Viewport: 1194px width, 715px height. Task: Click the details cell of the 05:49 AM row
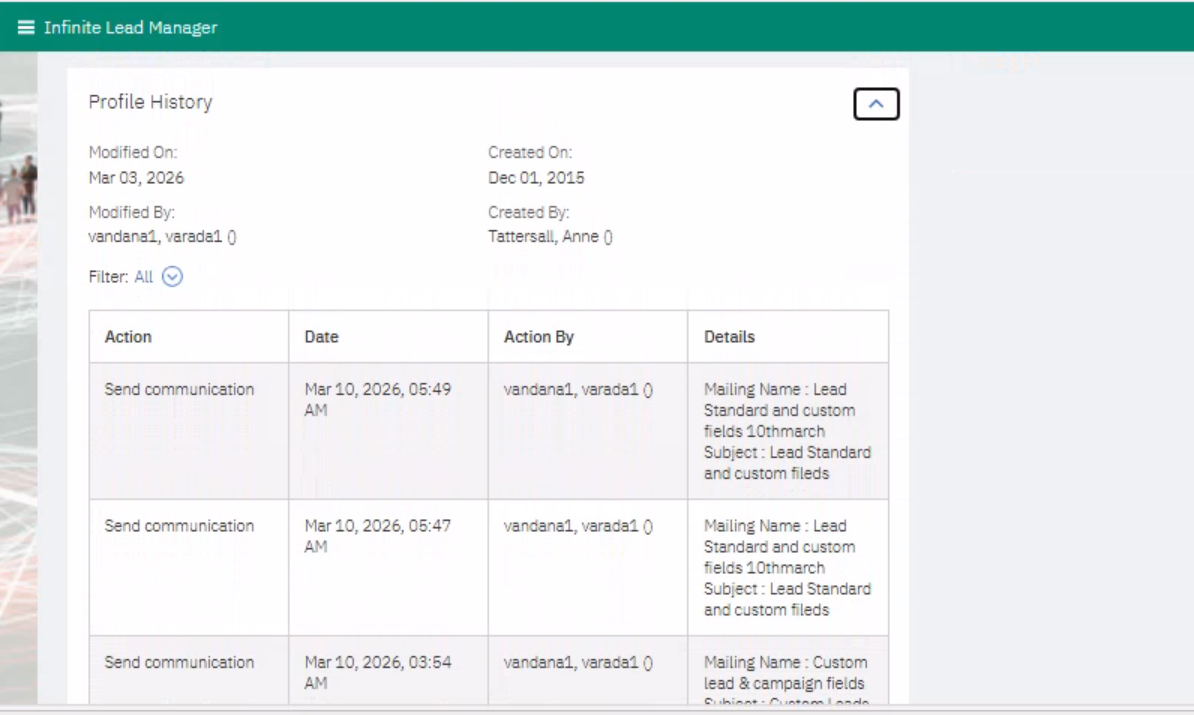(786, 431)
